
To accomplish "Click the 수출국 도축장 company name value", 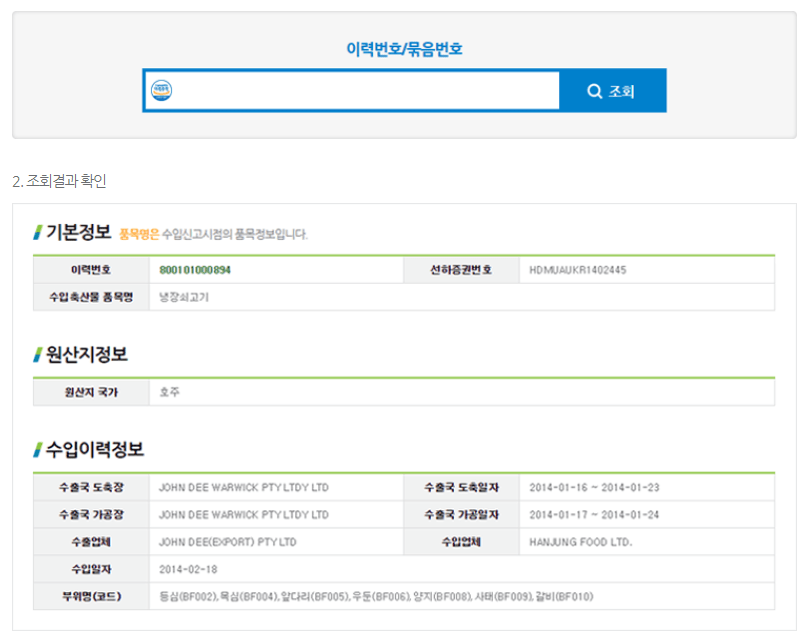I will click(243, 488).
